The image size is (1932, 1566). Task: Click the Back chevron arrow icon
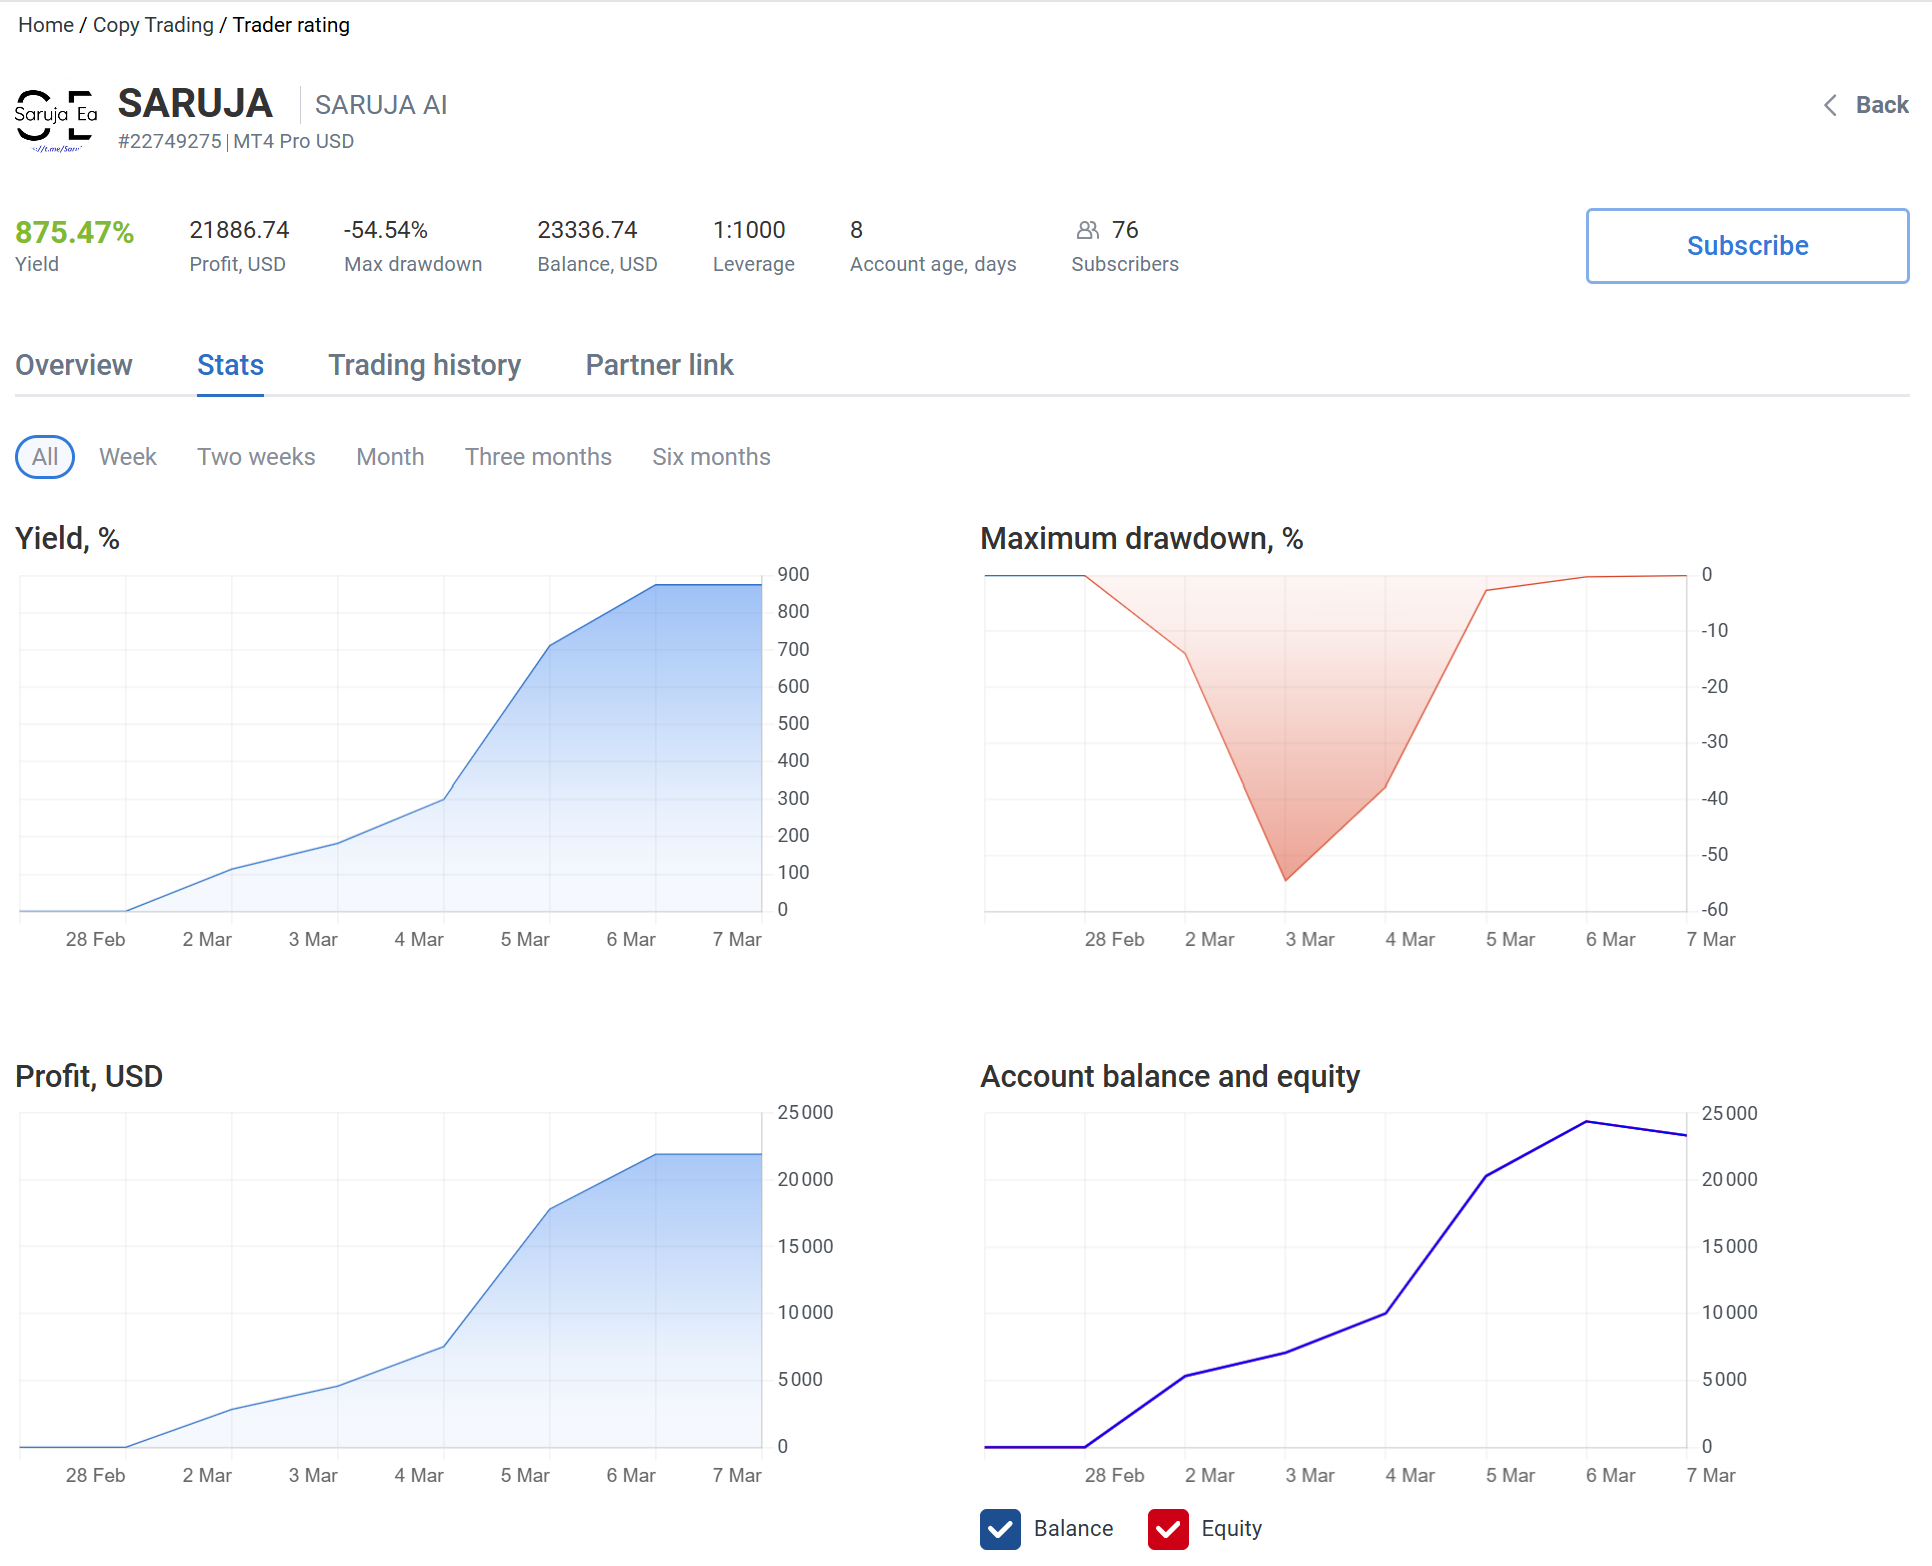point(1830,105)
